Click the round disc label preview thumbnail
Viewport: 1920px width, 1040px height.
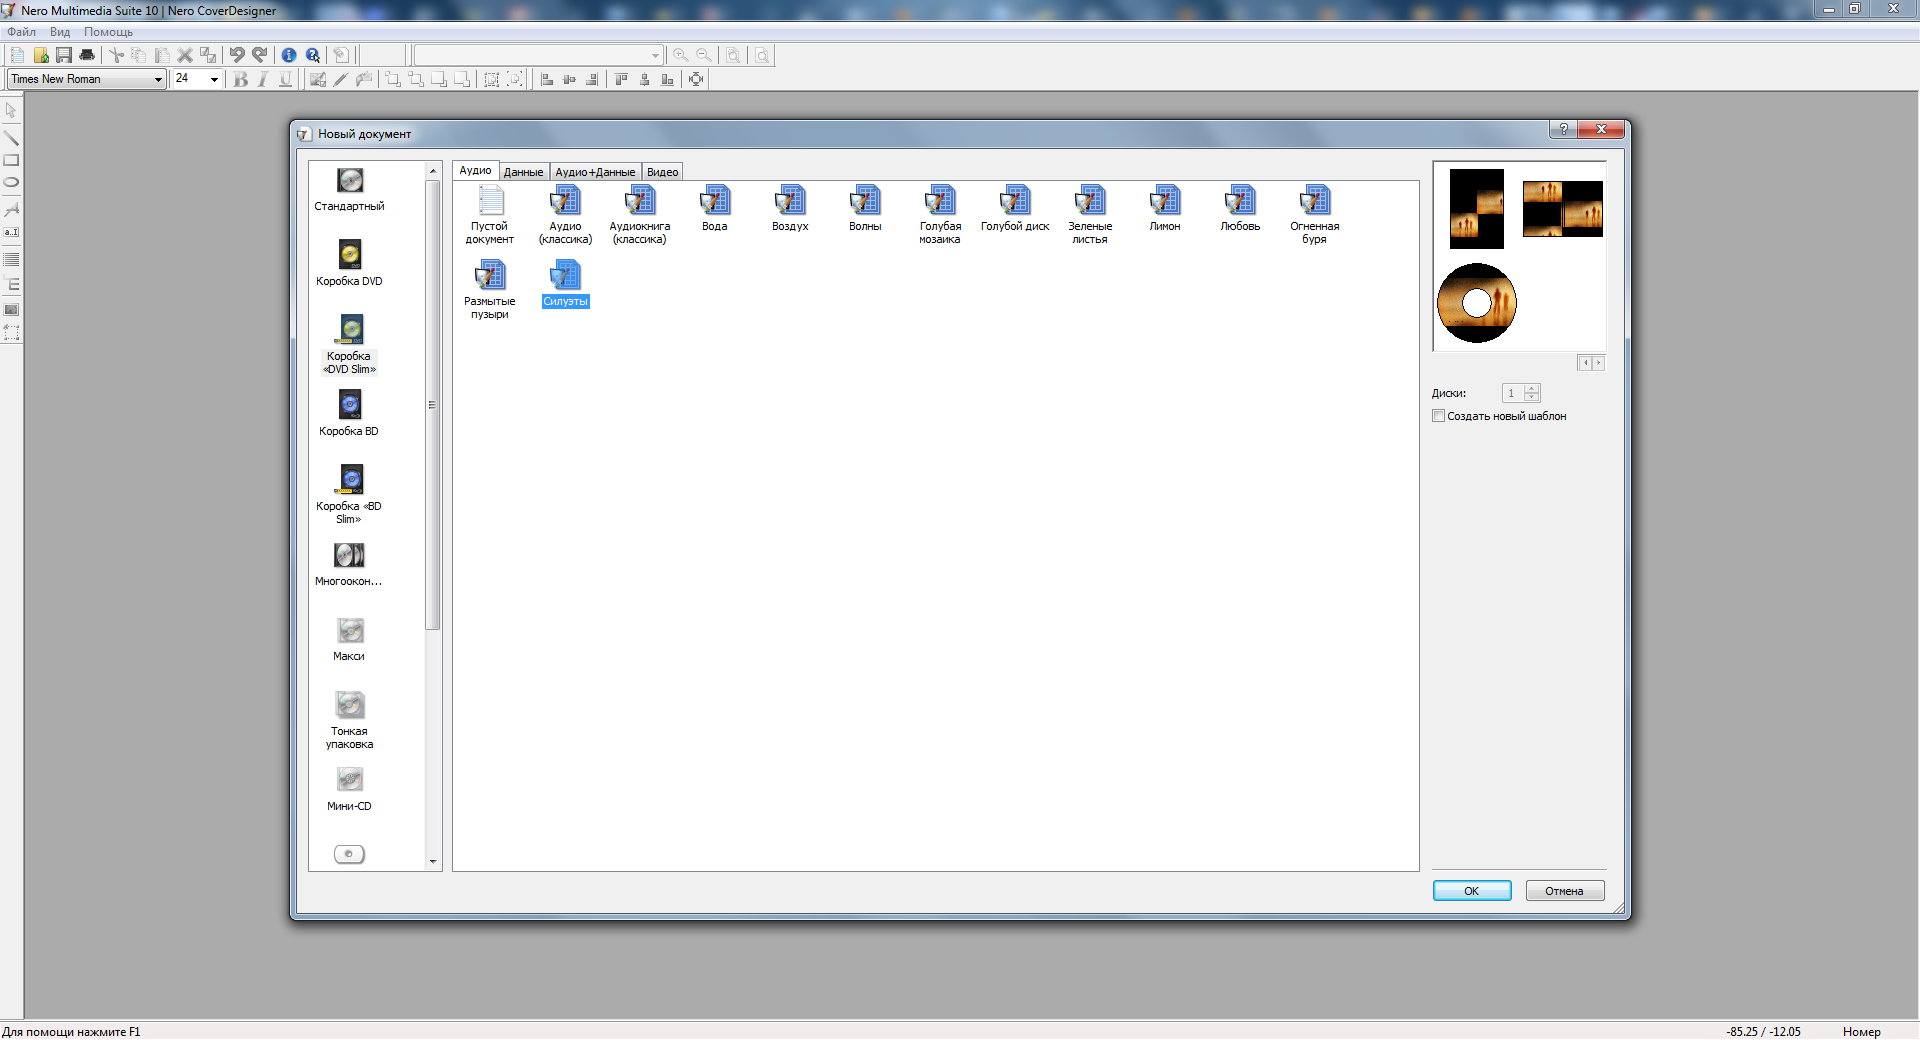[1476, 303]
